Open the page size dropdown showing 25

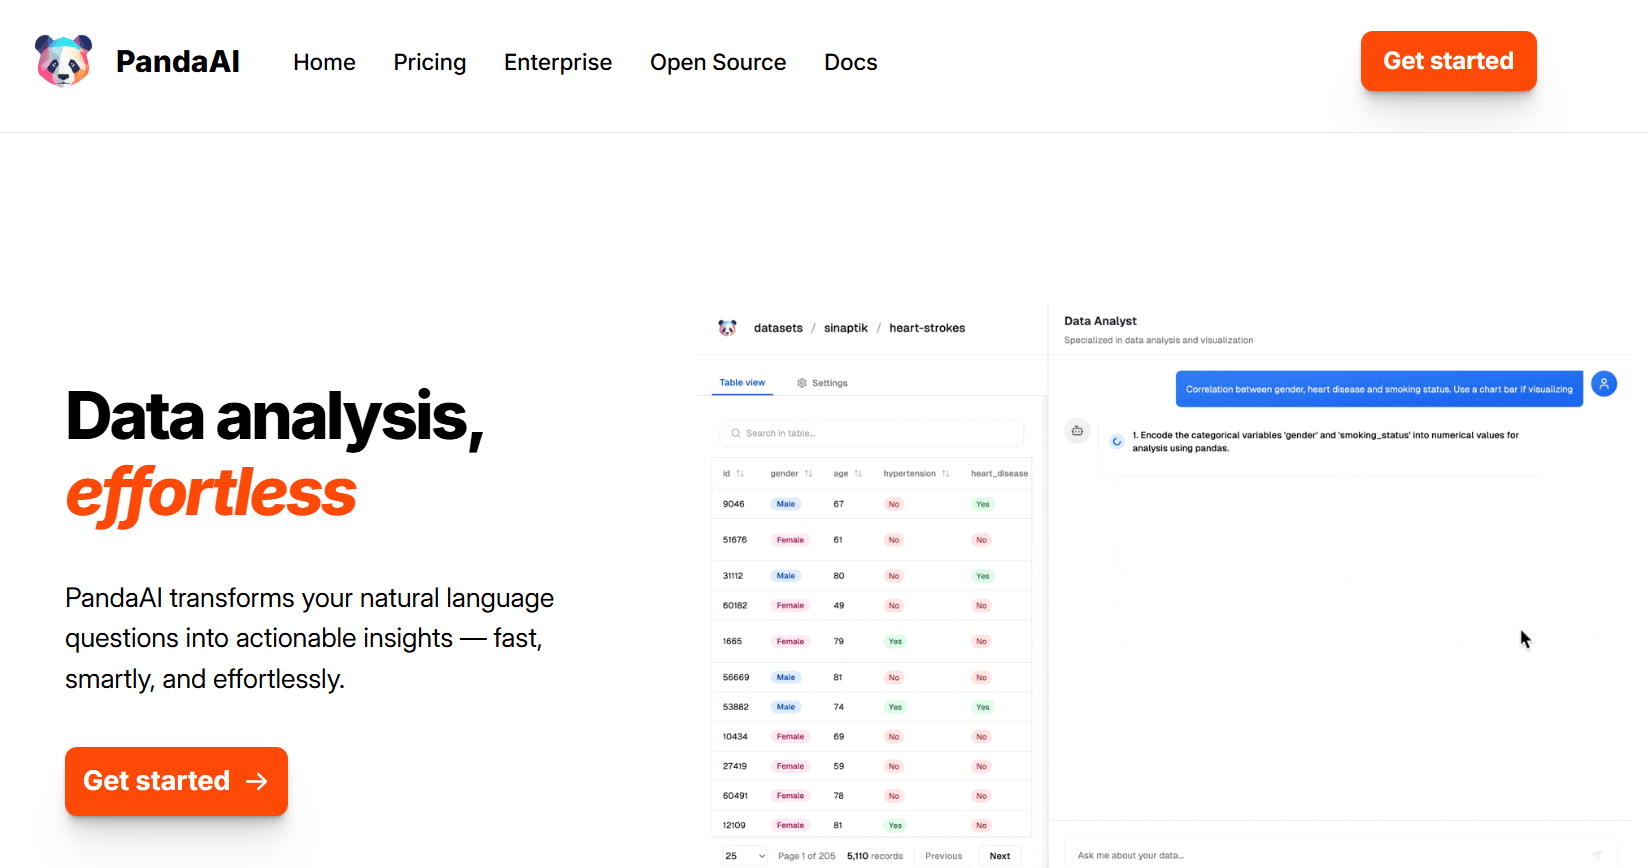click(x=745, y=856)
